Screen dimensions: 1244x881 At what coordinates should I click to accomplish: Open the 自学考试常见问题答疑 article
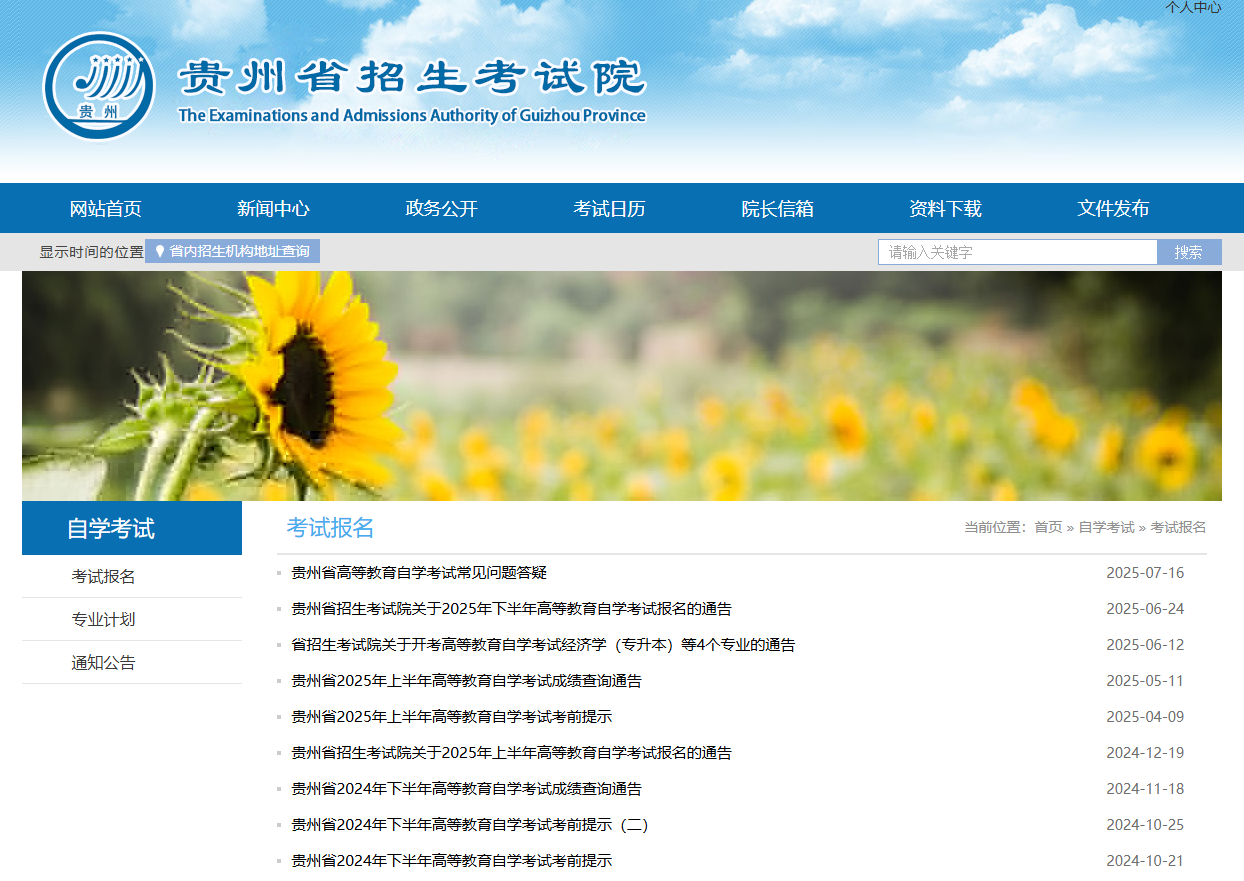[x=418, y=573]
